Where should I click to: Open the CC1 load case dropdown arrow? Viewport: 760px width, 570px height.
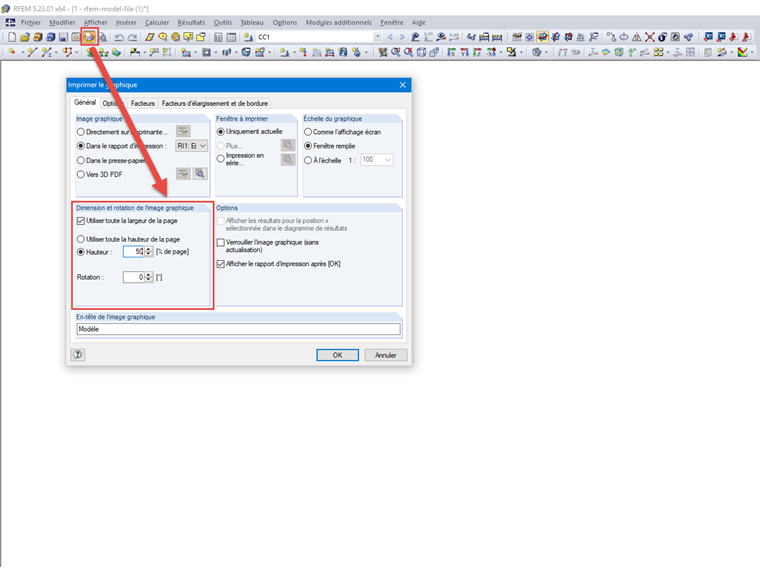click(378, 37)
